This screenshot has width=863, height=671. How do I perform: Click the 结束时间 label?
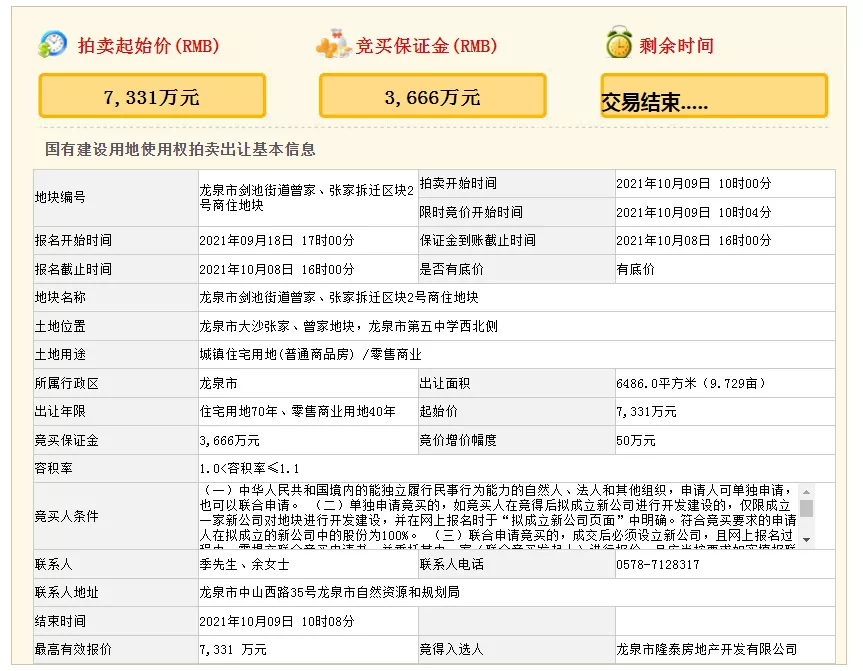point(60,621)
